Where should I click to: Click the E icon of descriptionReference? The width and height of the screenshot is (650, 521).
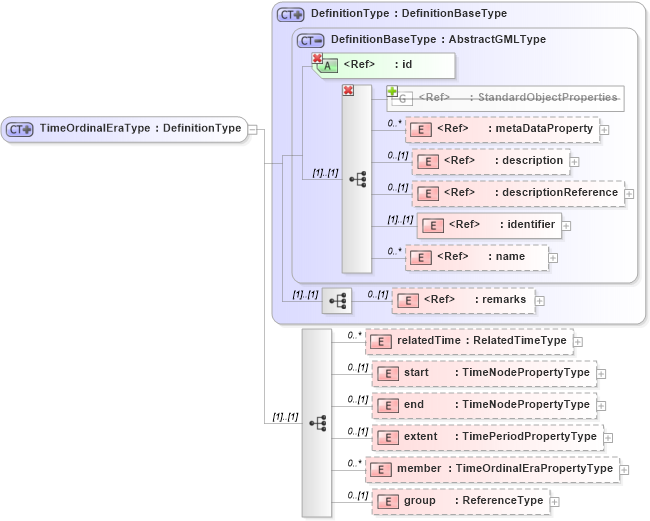[428, 194]
